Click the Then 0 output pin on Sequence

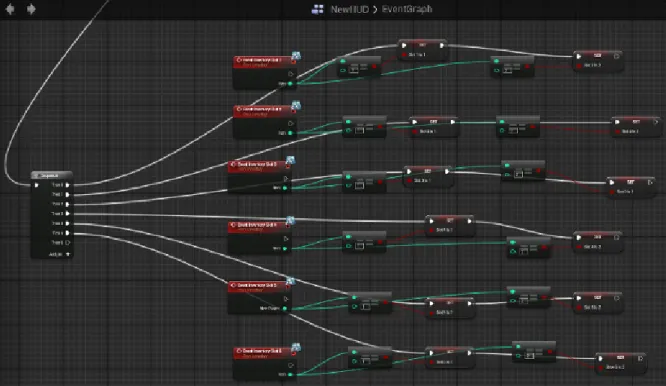[67, 185]
